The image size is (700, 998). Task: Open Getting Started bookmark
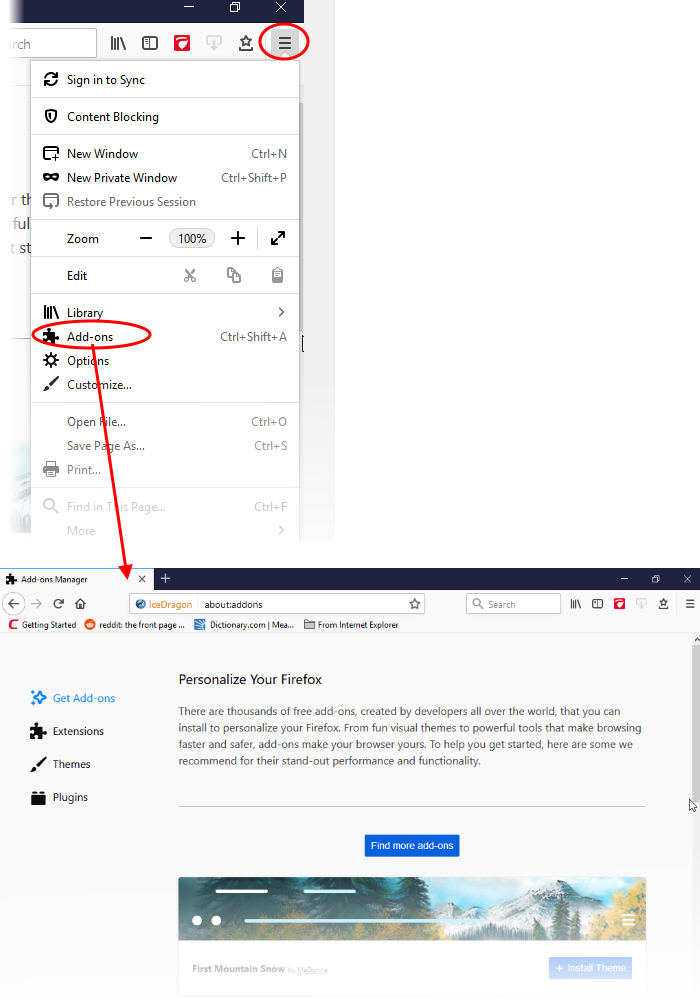click(x=42, y=625)
